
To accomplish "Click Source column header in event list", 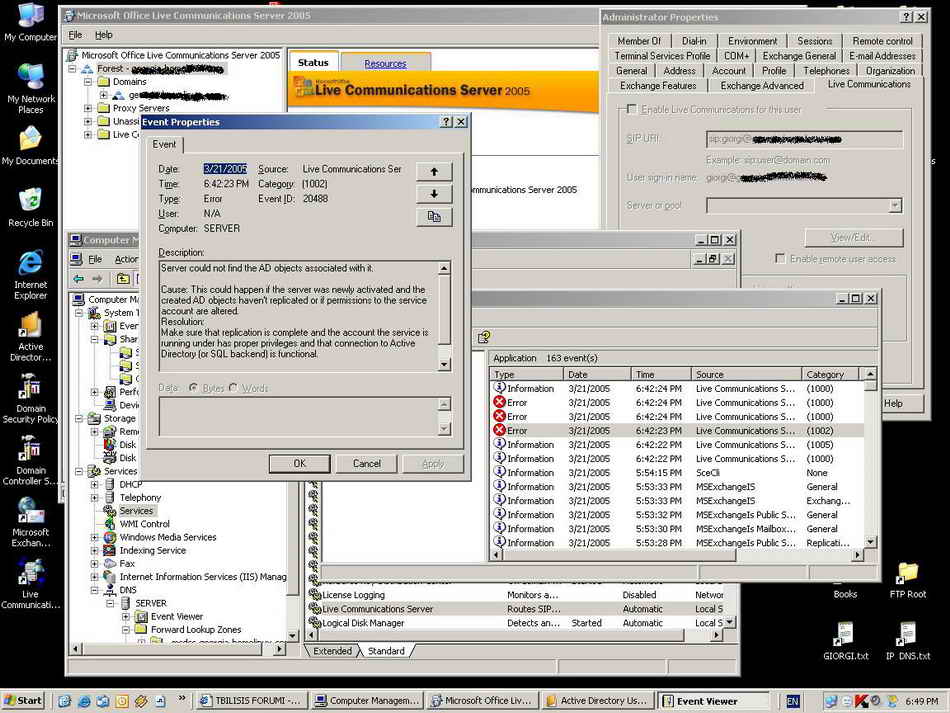I will click(746, 374).
